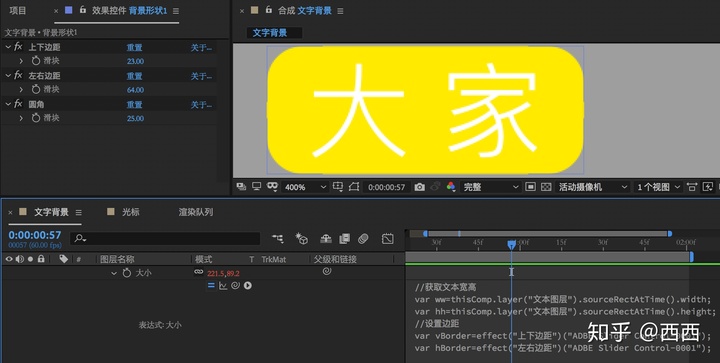Open the 文字背景 timeline panel menu
This screenshot has height=363, width=720.
(x=79, y=212)
